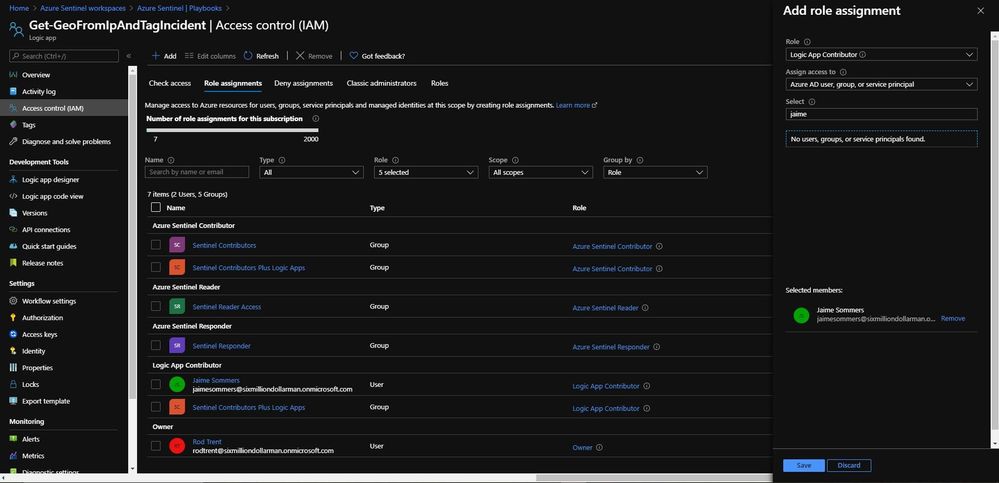Open Role dropdown in Add role assignment
999x483 pixels.
point(881,55)
